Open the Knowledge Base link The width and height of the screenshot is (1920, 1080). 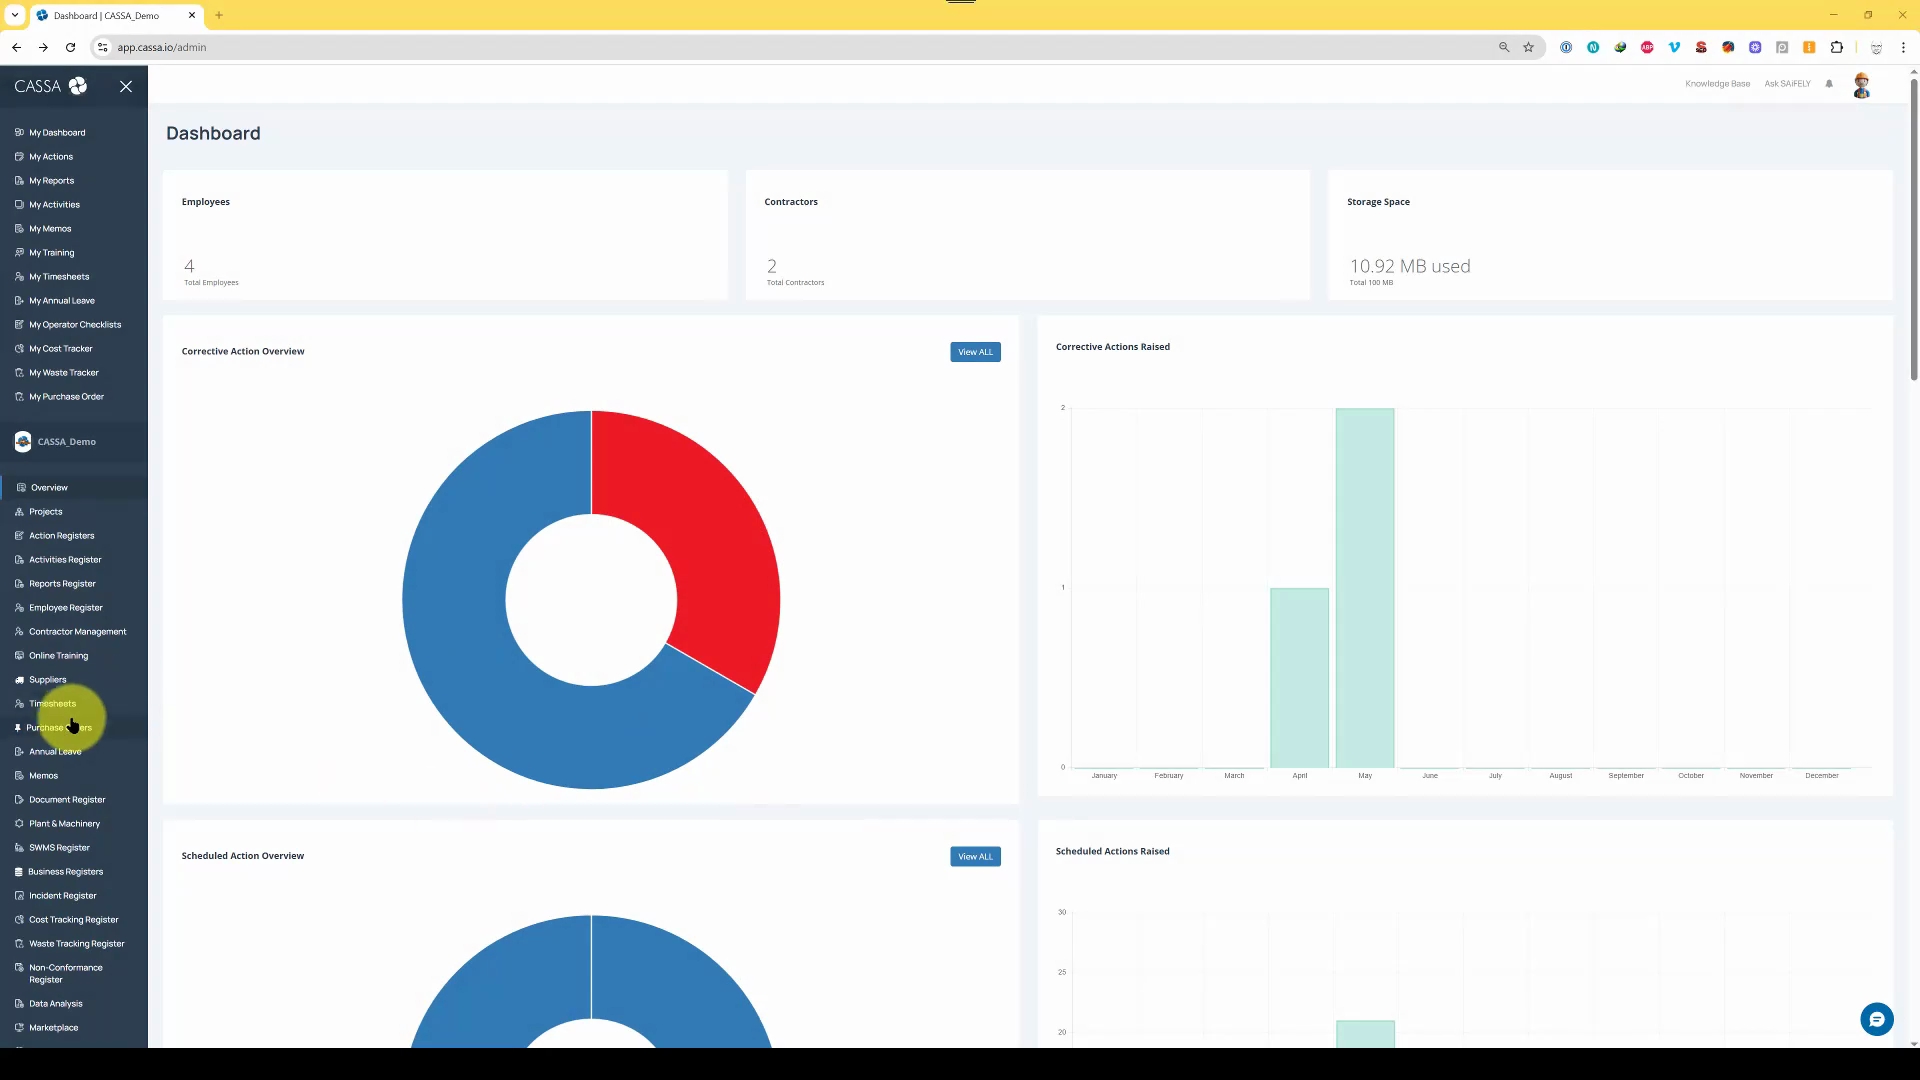1717,84
